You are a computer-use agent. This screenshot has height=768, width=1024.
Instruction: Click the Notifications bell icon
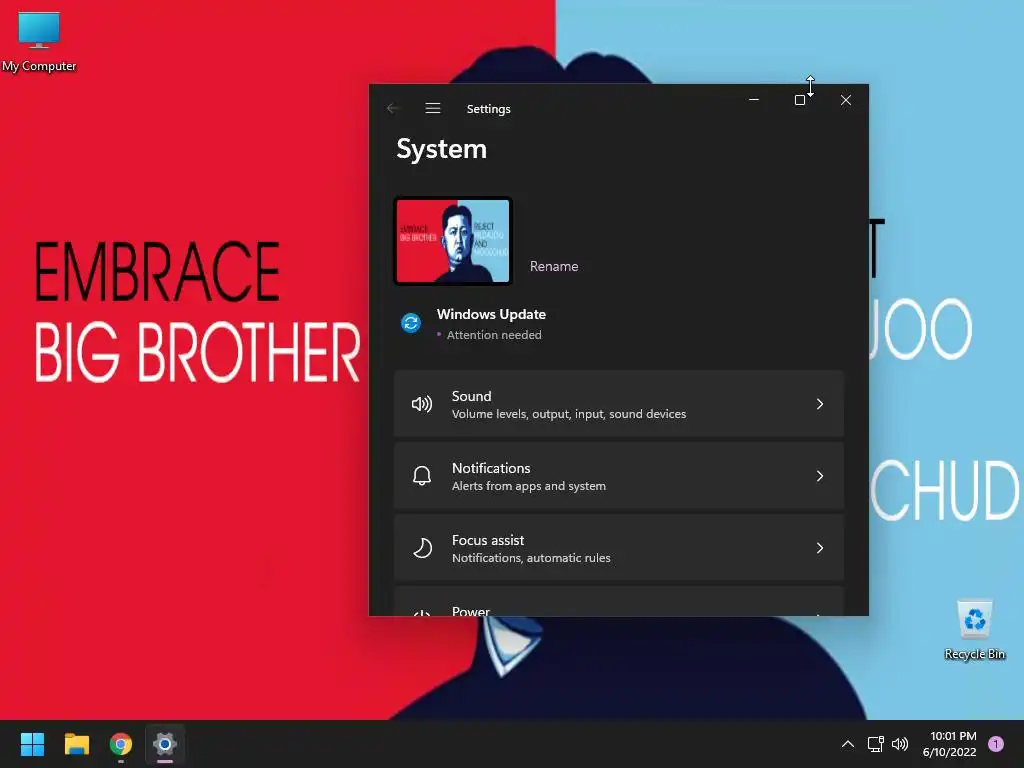click(422, 476)
